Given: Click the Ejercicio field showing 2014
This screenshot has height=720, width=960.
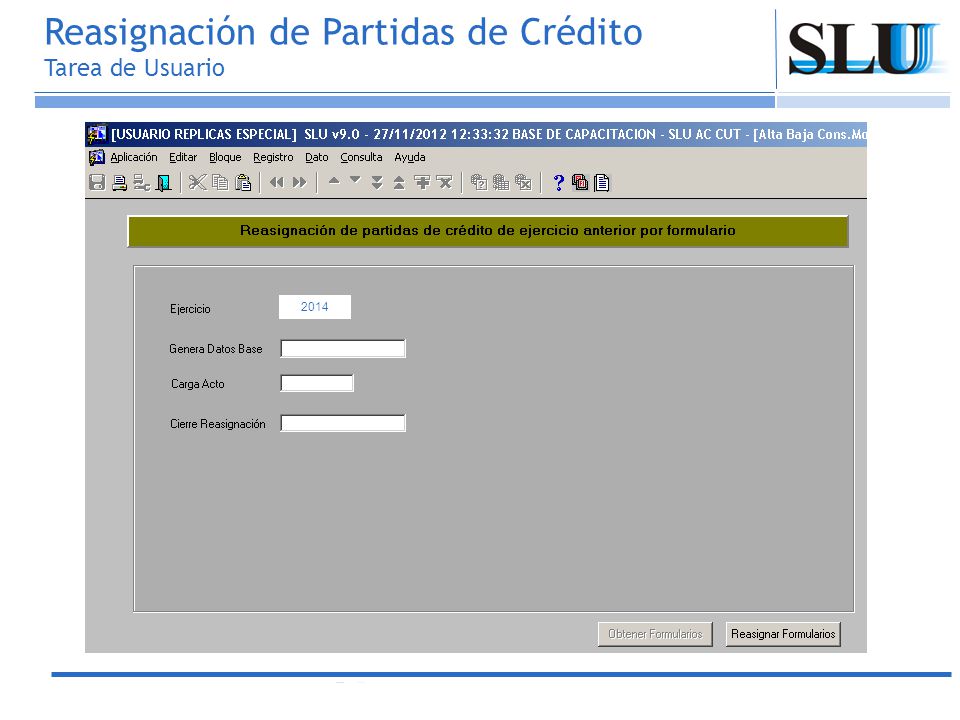Looking at the screenshot, I should [x=315, y=307].
